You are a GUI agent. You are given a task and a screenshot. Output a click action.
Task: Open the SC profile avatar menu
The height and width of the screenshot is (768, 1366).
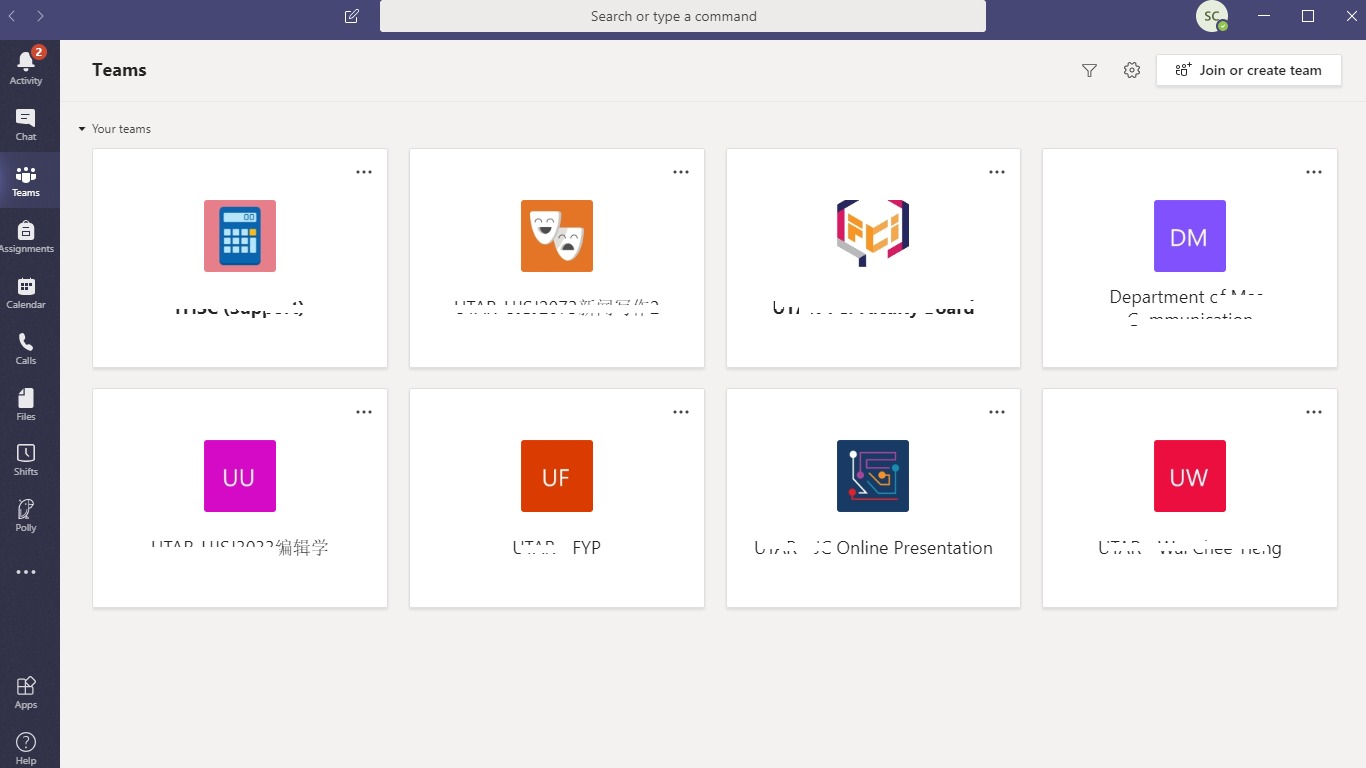point(1212,16)
